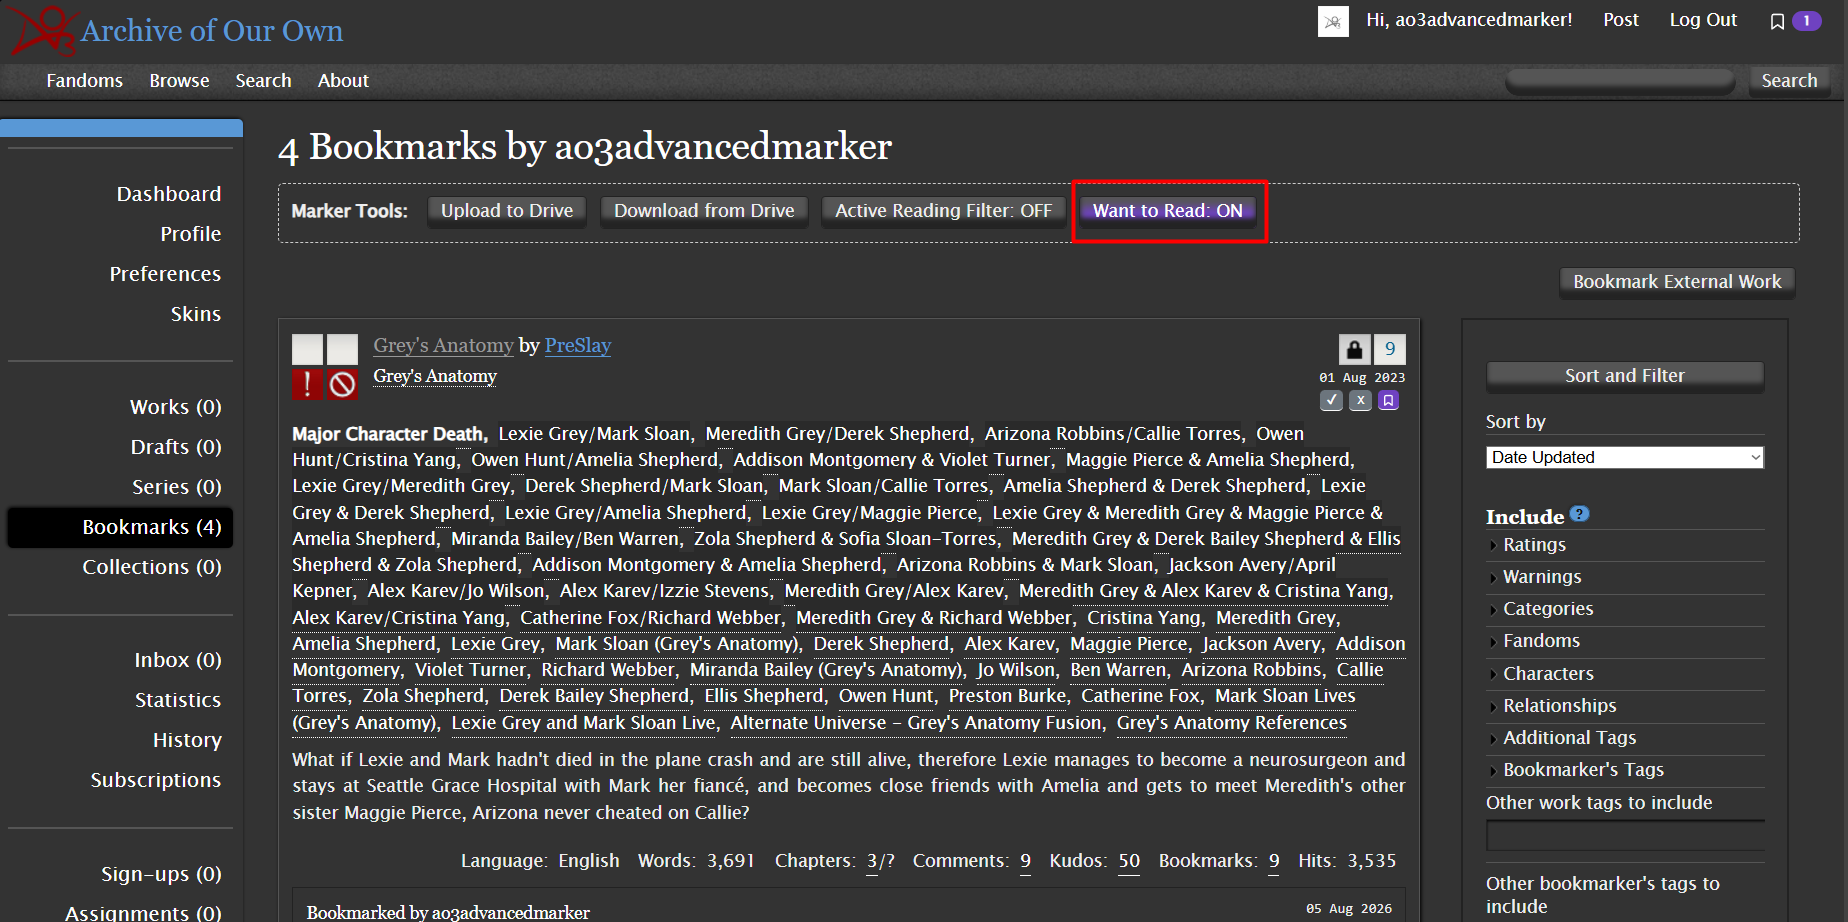Open the user avatar icon beside the greeting
Screen dimensions: 1848x922
click(1333, 21)
